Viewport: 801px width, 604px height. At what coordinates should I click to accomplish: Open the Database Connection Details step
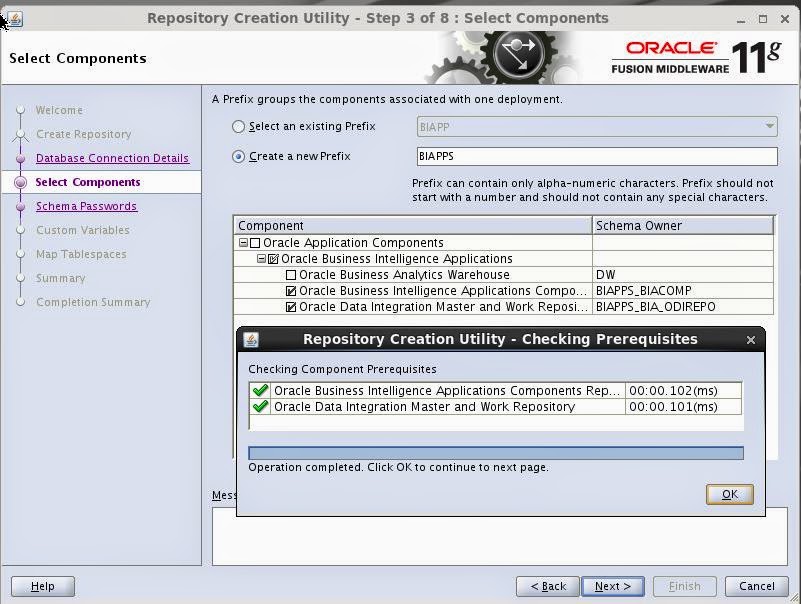[x=111, y=158]
